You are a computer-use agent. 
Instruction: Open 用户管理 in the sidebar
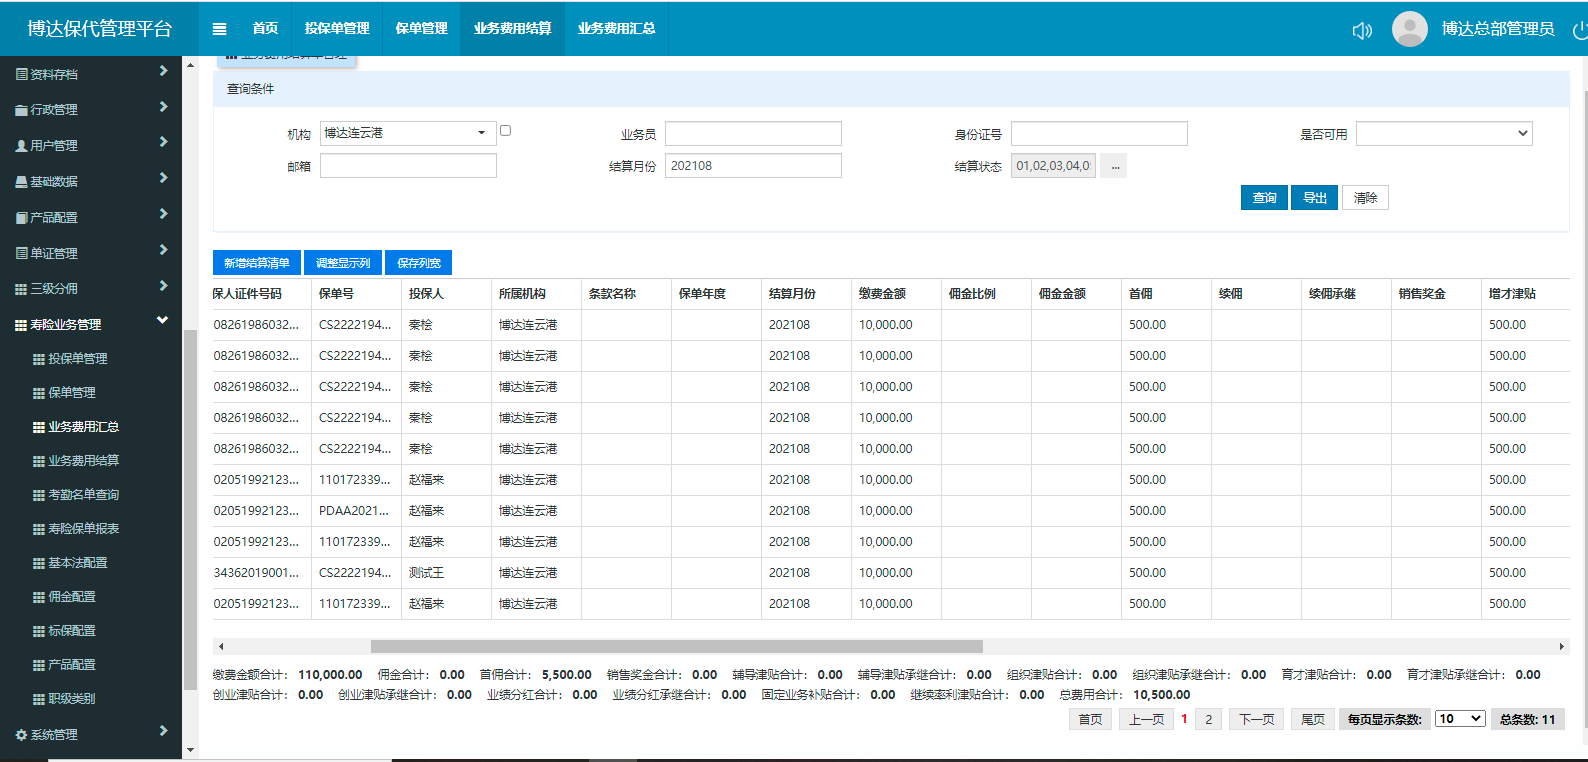(x=90, y=145)
